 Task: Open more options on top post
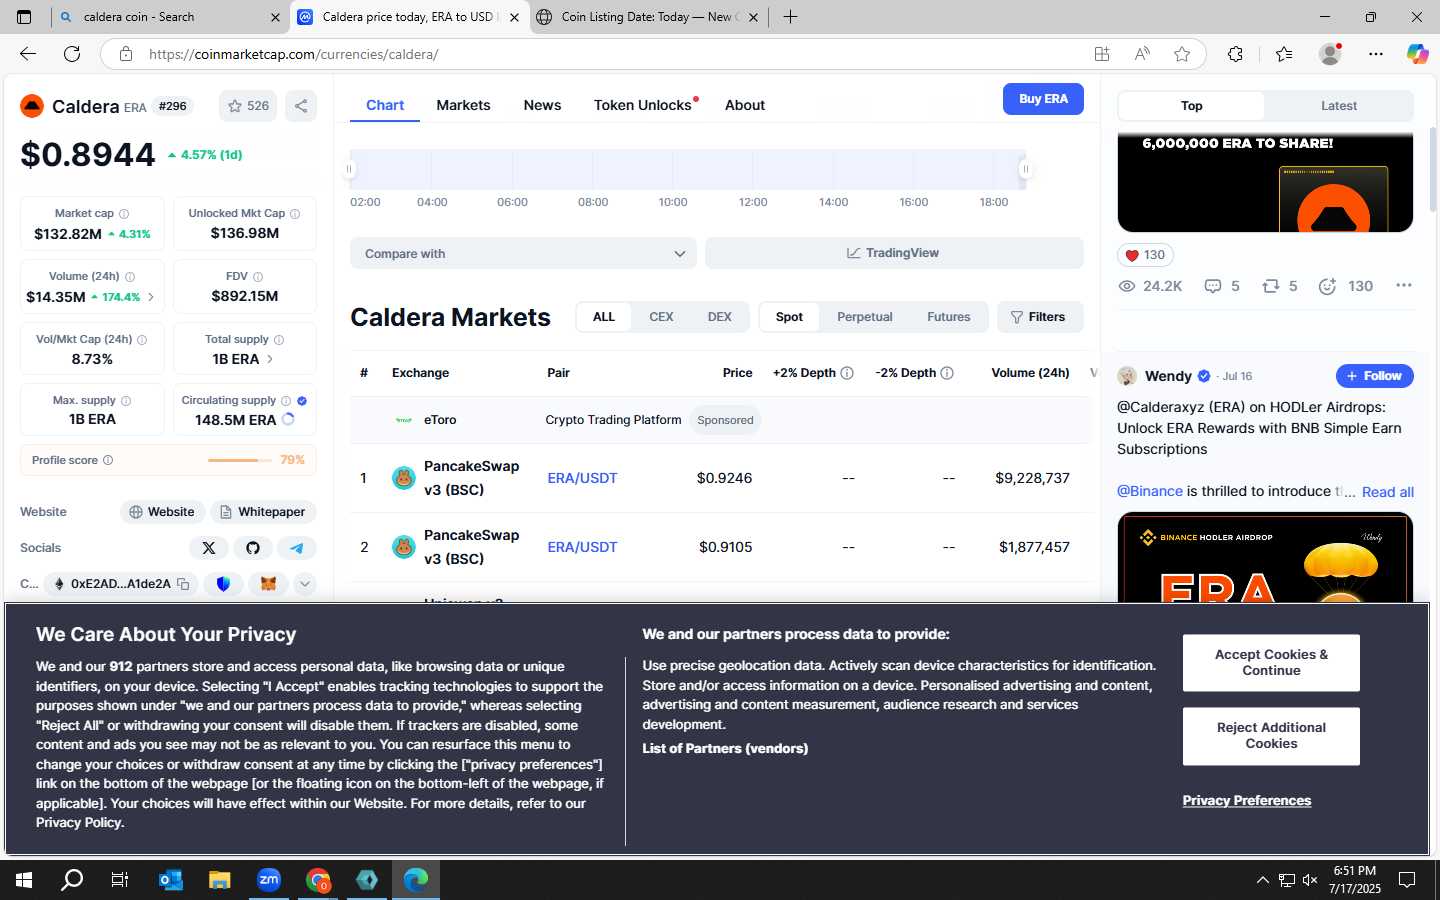point(1404,286)
